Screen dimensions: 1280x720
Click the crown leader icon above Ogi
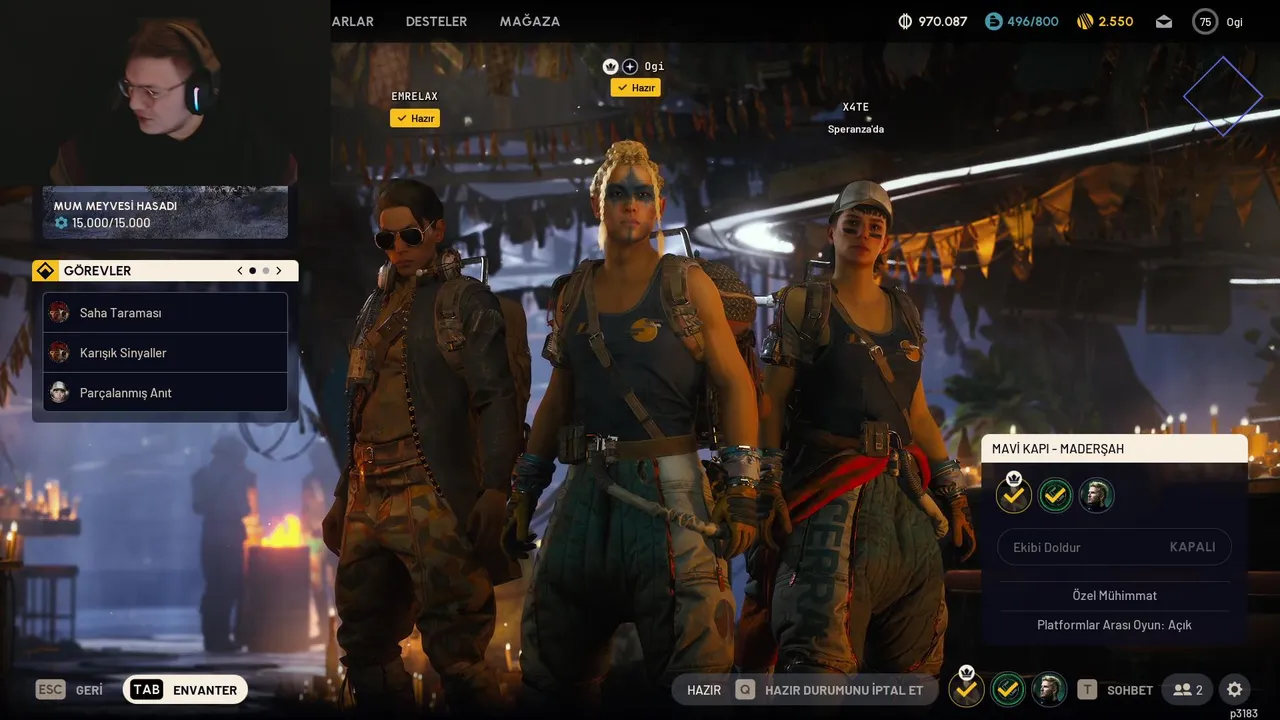click(611, 66)
